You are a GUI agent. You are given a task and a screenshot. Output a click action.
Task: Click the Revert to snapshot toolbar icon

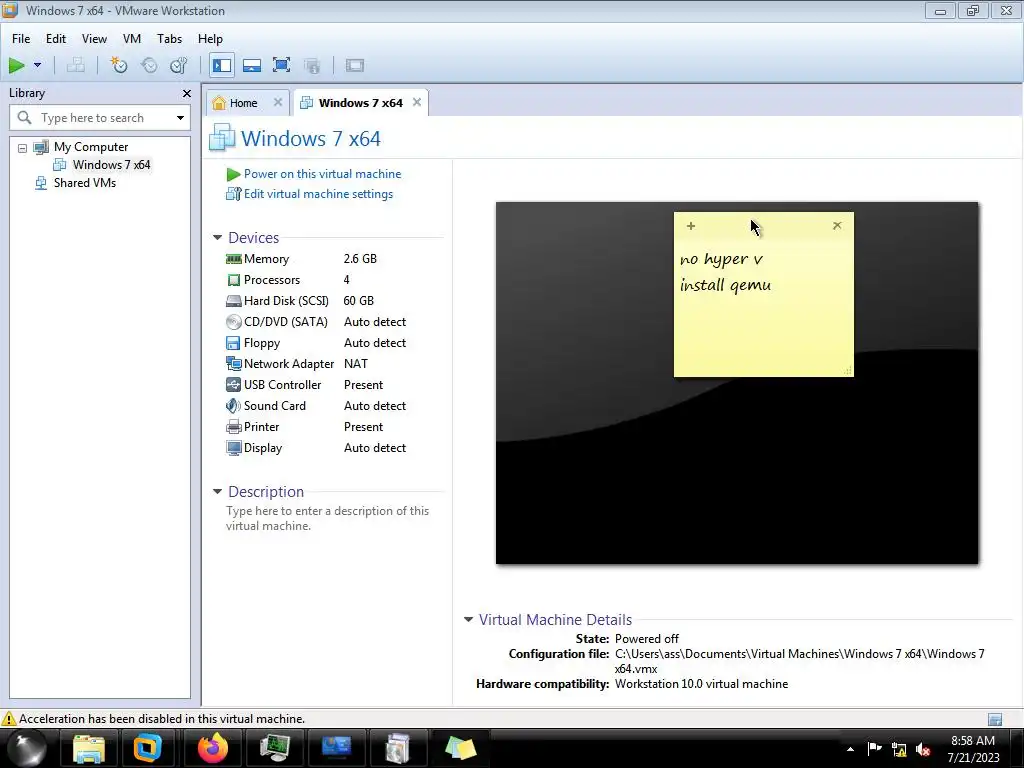pos(150,65)
